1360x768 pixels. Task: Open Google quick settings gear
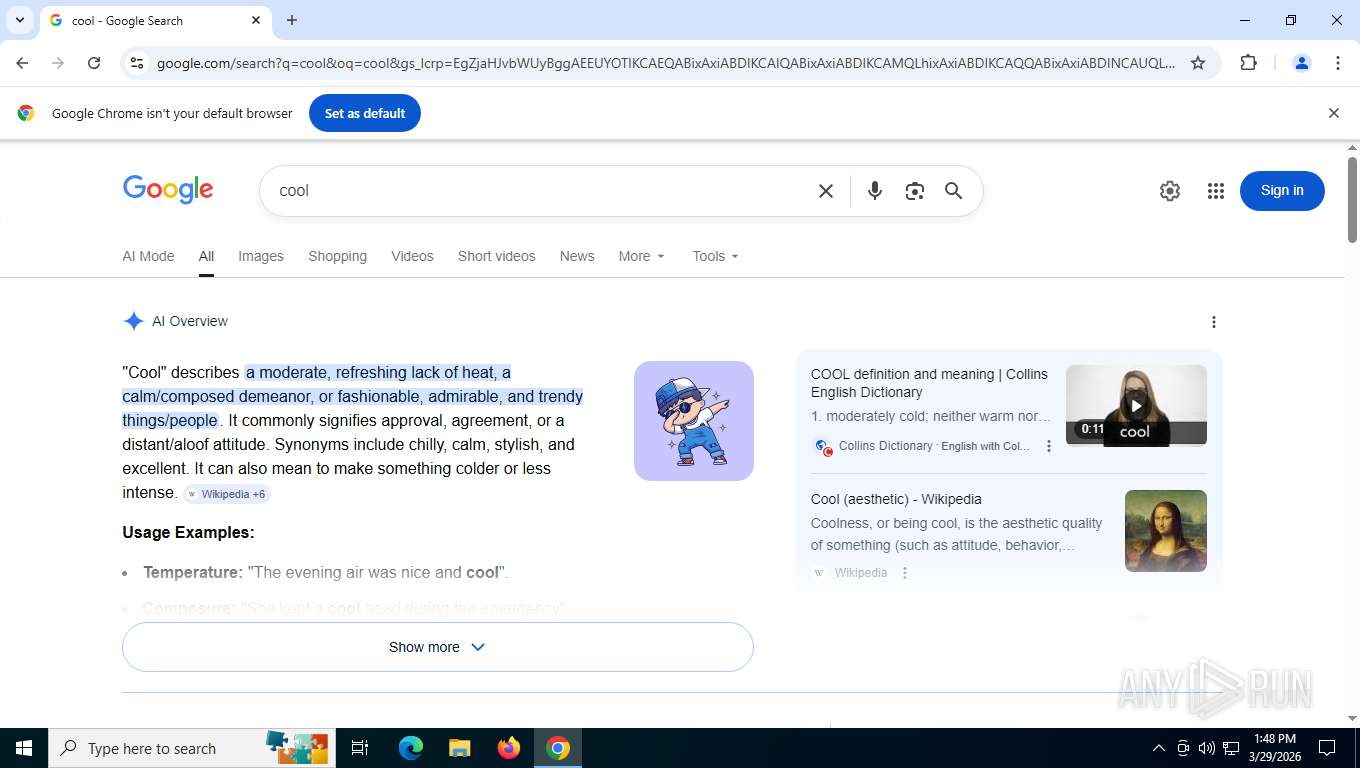1170,191
